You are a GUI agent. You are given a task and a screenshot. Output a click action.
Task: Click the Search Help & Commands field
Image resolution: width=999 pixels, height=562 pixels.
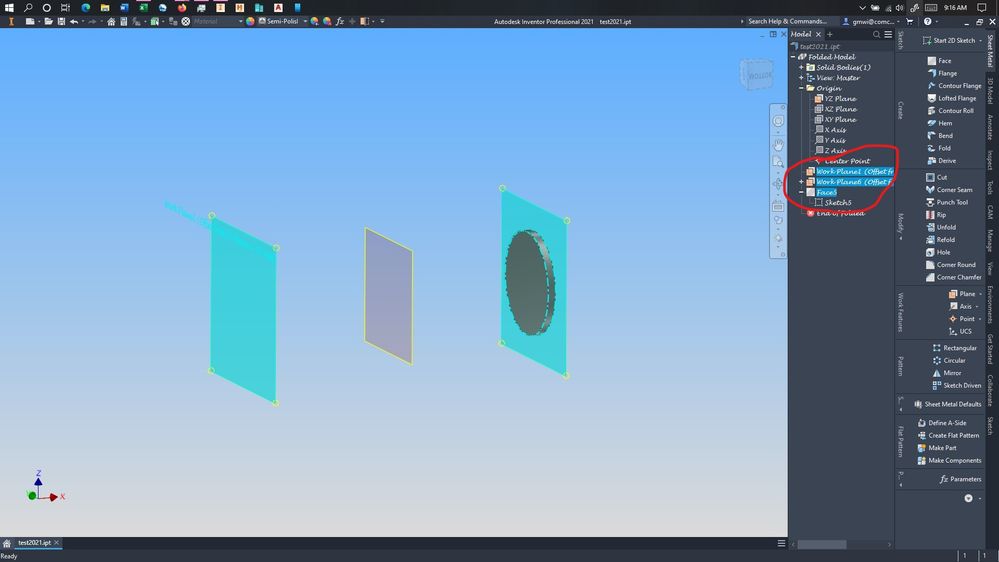point(787,21)
